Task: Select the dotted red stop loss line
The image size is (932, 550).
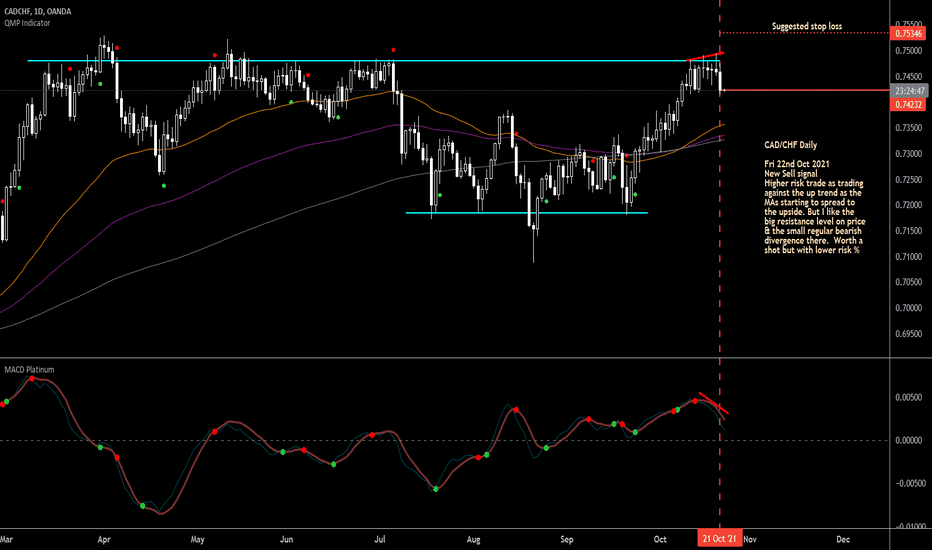Action: (805, 32)
